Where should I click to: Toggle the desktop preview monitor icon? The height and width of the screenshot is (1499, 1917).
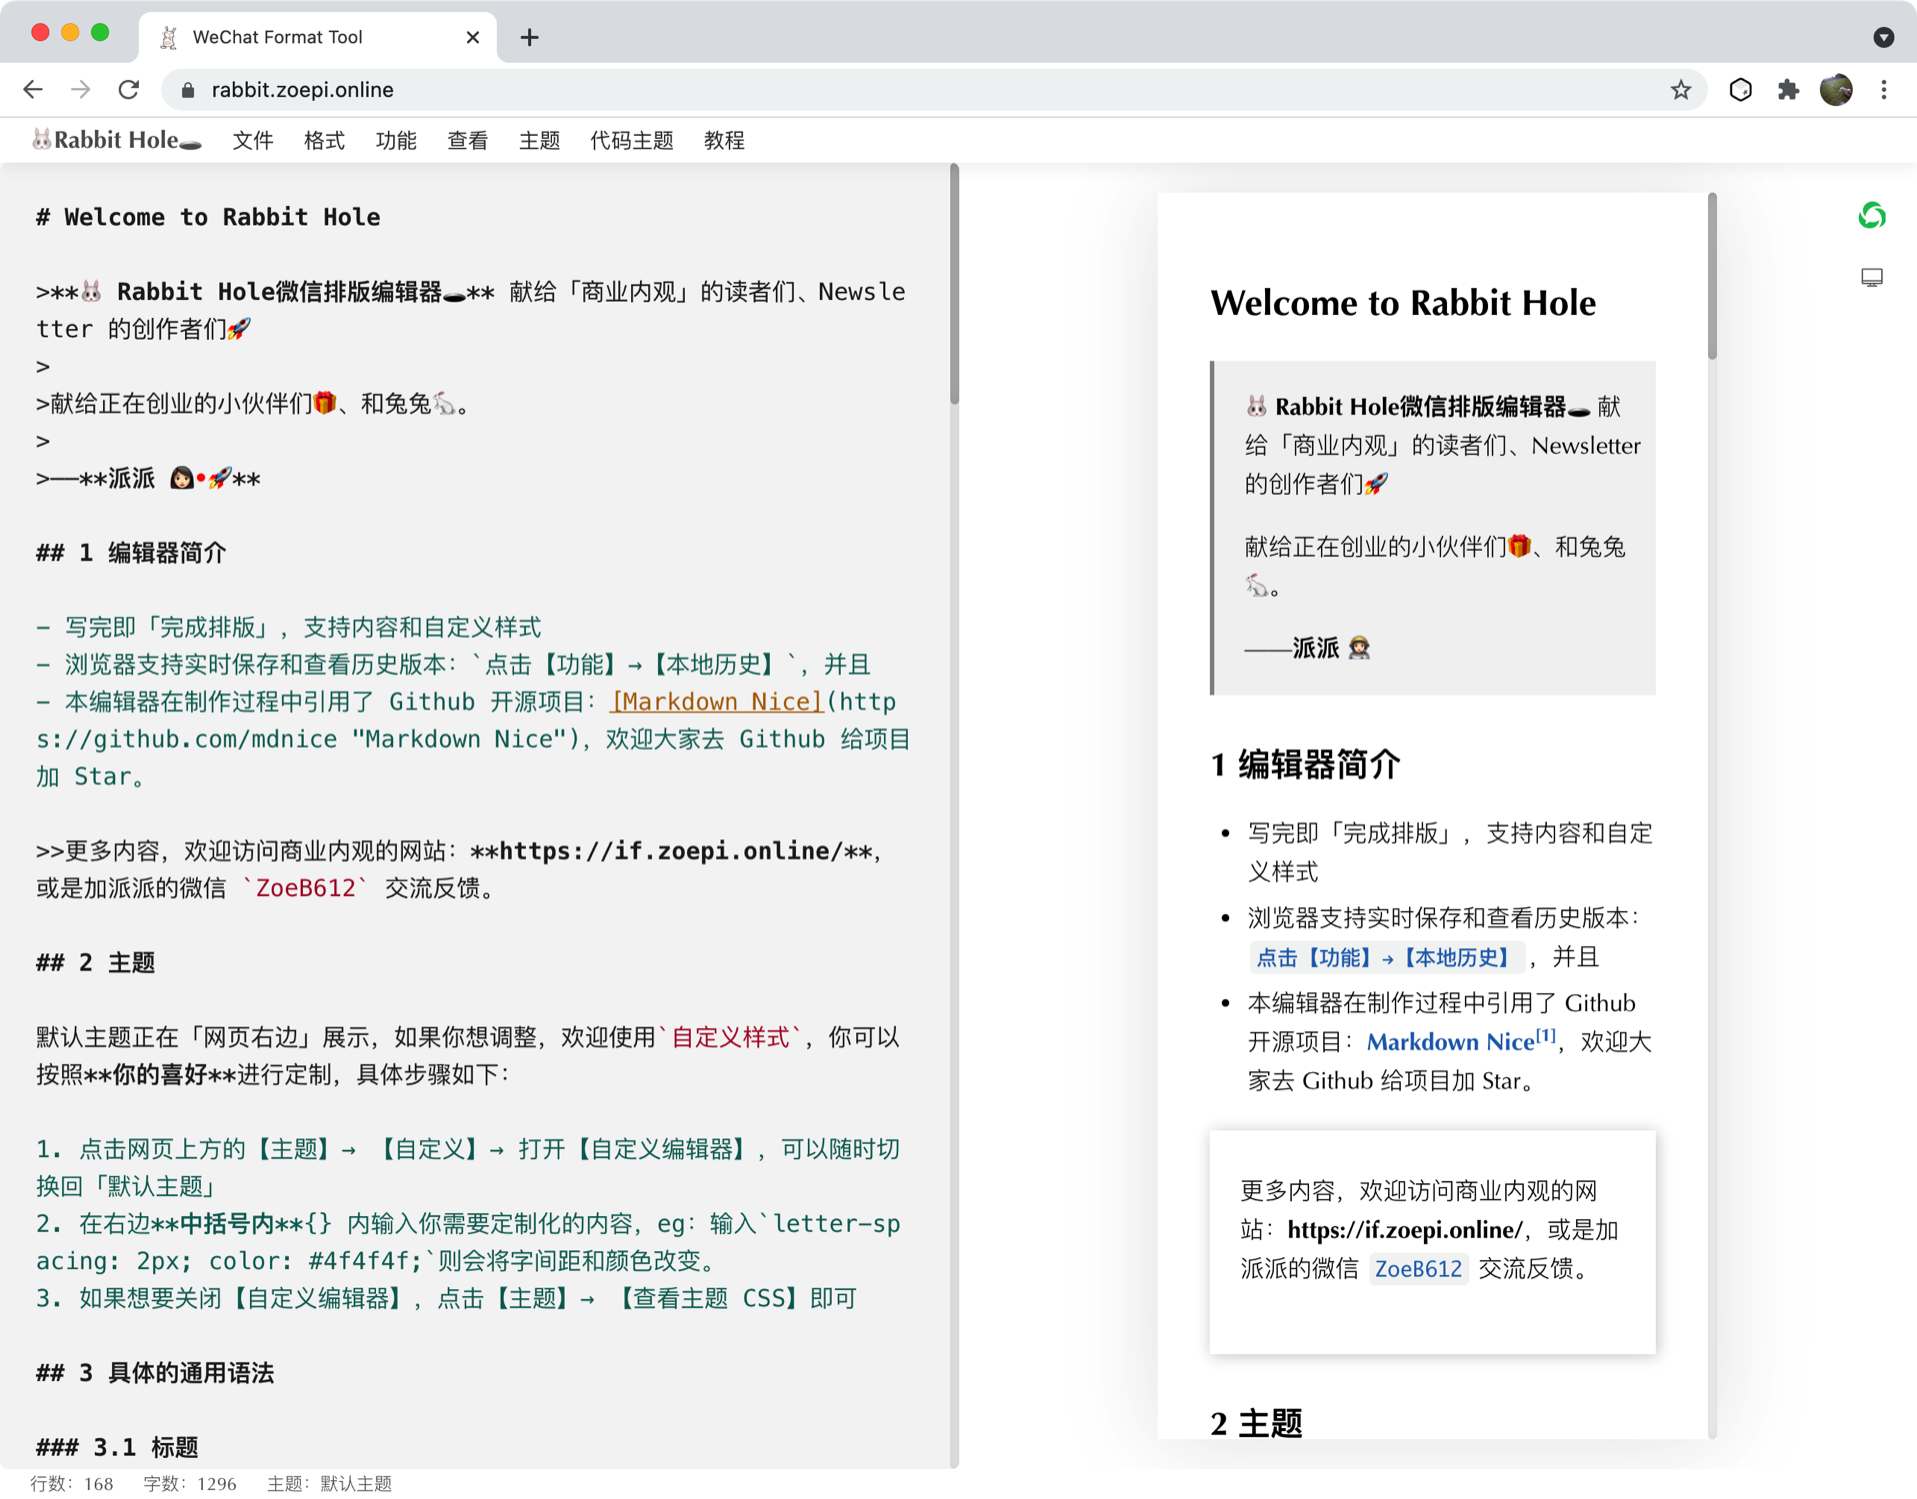[1871, 277]
